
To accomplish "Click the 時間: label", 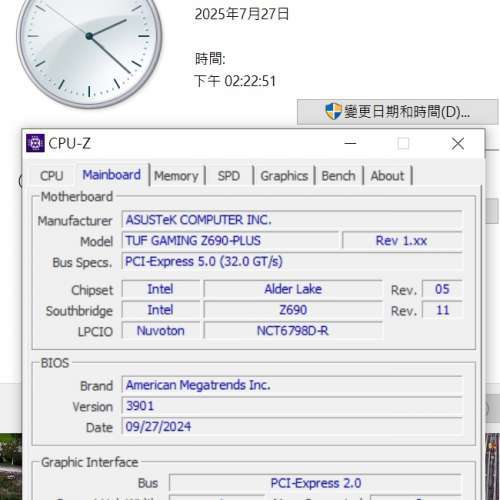I will [x=210, y=59].
